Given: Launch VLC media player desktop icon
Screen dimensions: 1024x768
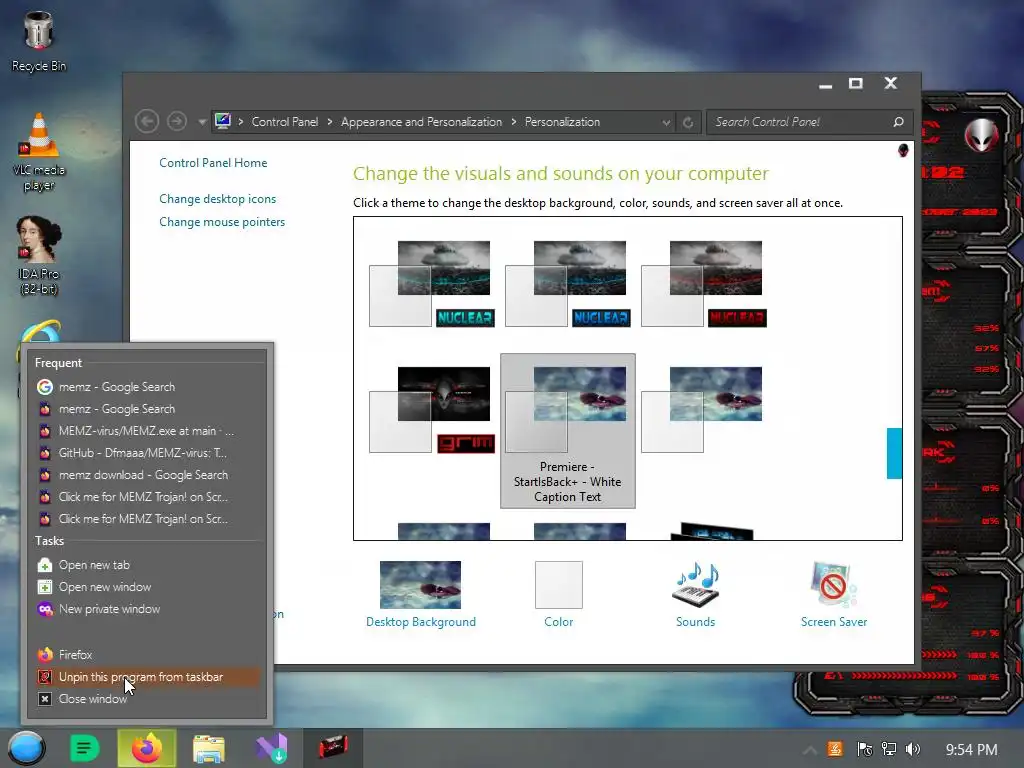Looking at the screenshot, I should click(39, 152).
